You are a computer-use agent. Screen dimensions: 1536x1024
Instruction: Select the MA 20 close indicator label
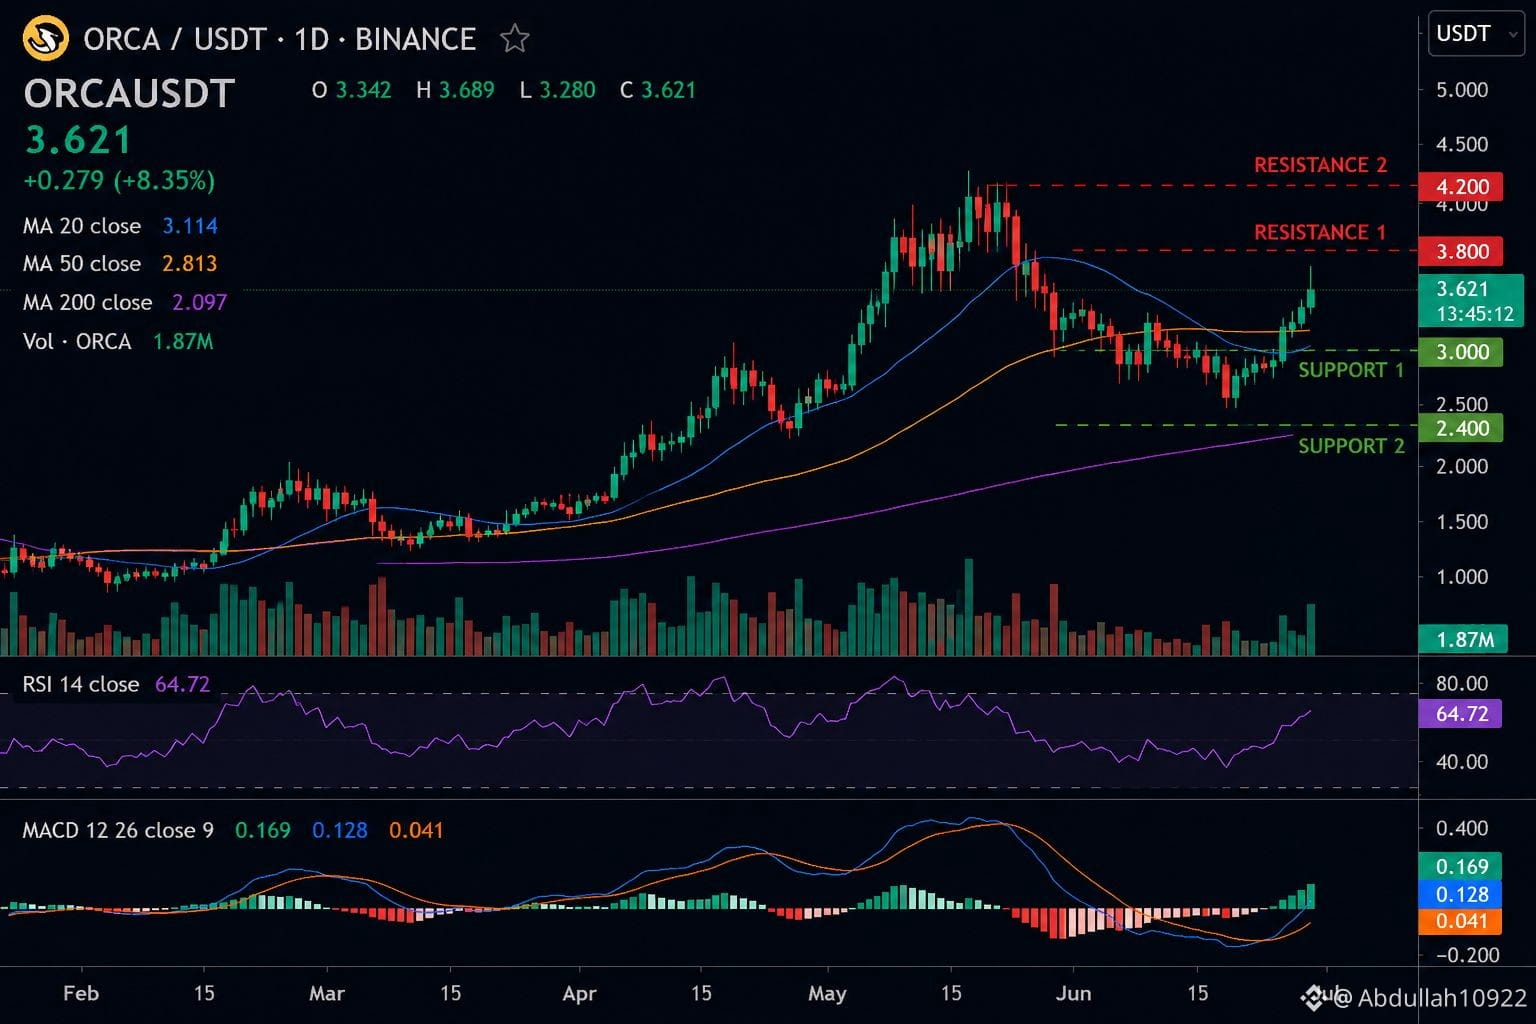coord(82,226)
